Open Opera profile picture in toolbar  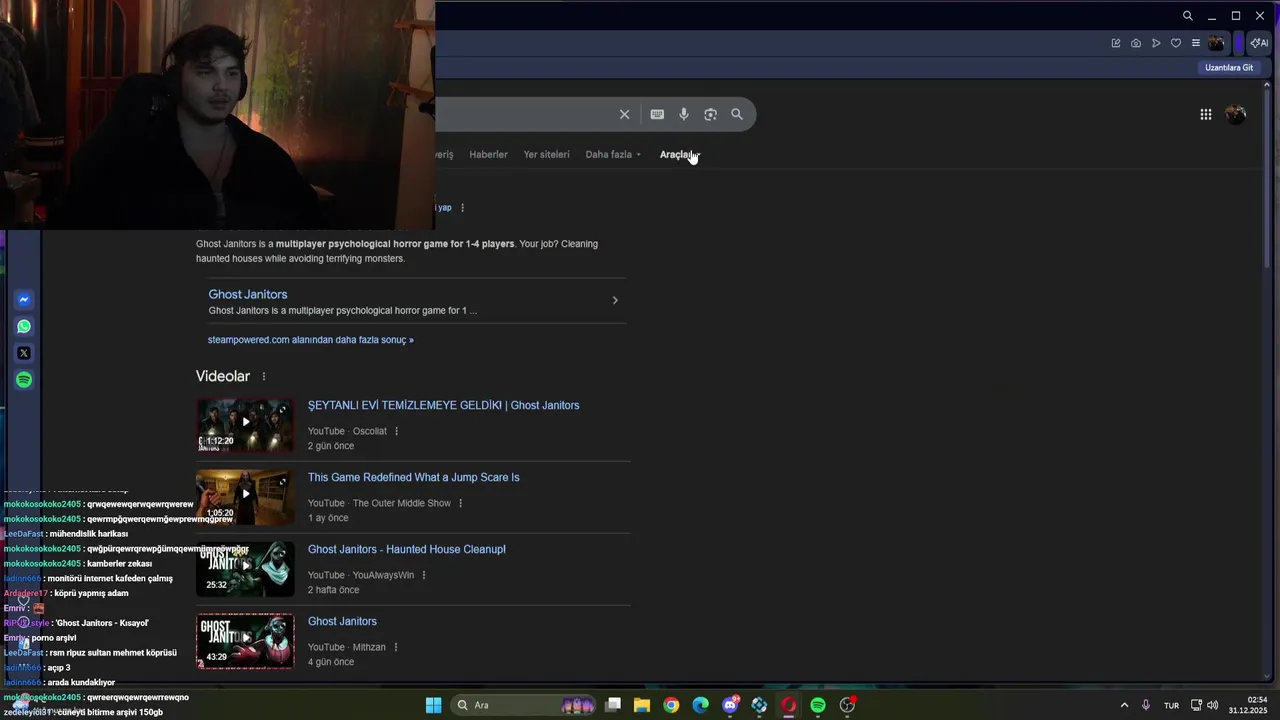(1216, 43)
